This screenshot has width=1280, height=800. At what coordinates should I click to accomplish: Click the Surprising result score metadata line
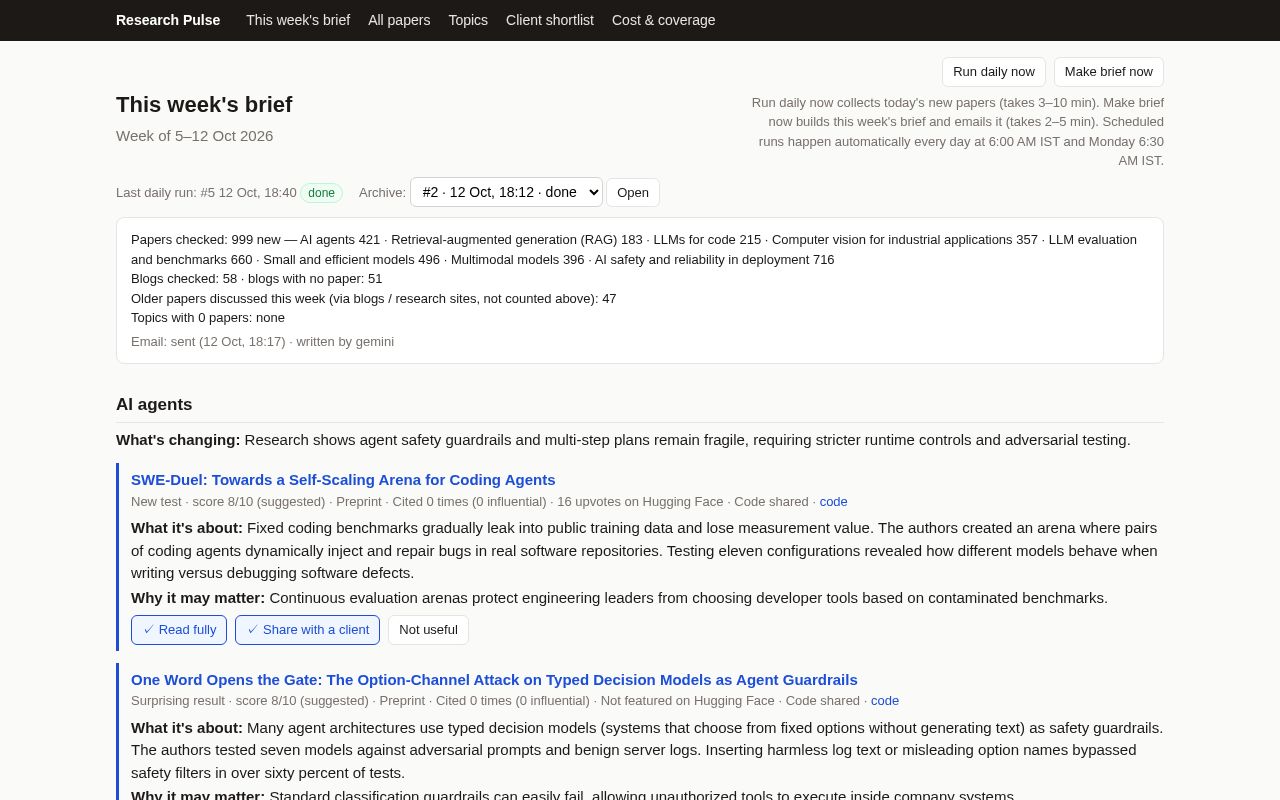pyautogui.click(x=515, y=701)
